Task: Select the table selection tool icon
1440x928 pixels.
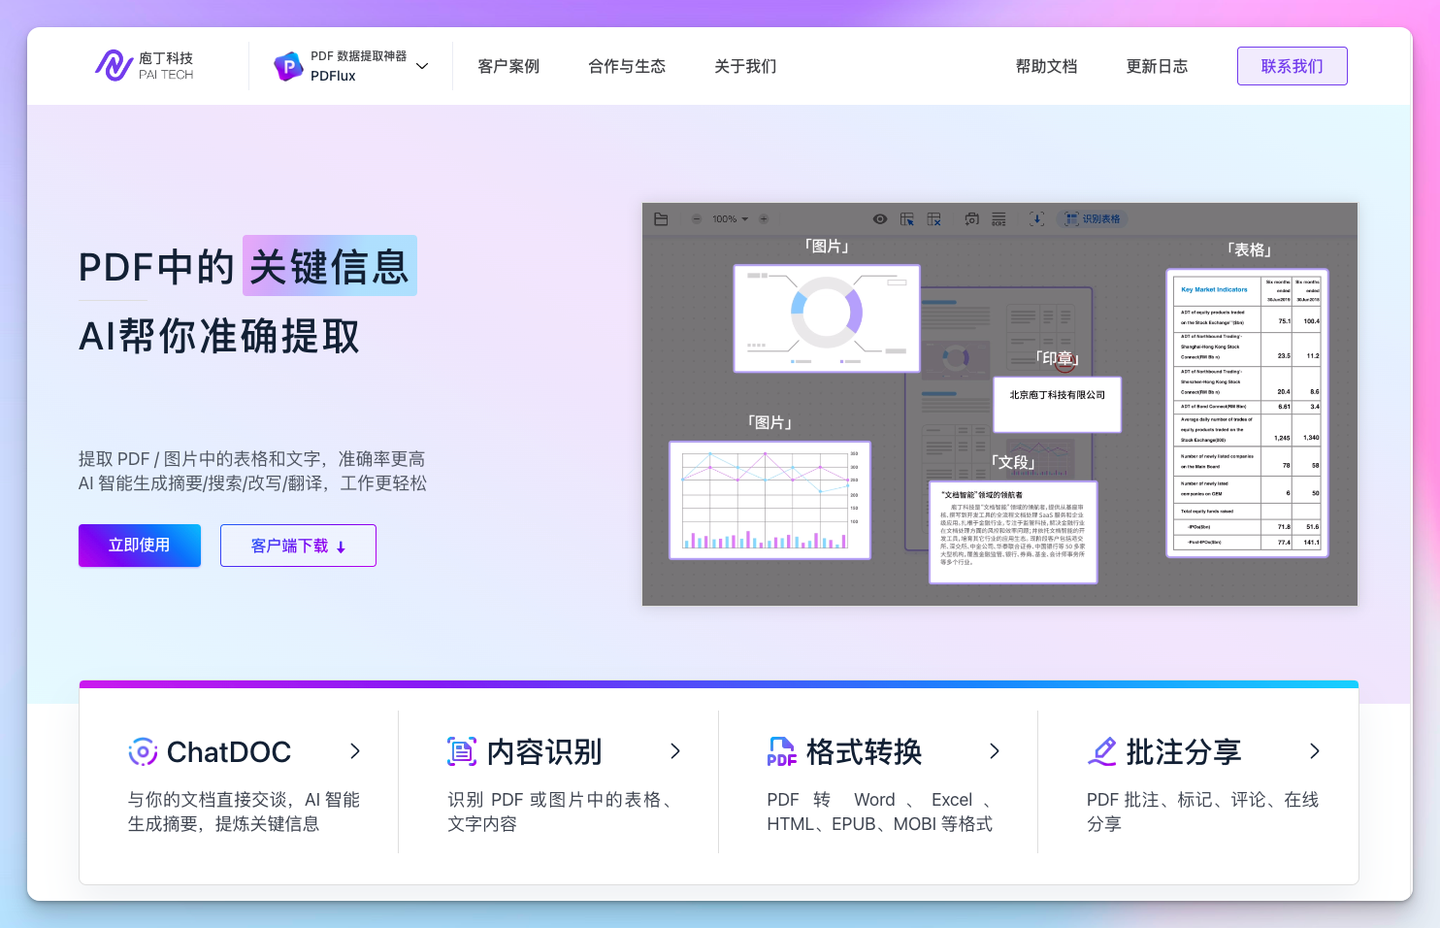Action: [908, 218]
